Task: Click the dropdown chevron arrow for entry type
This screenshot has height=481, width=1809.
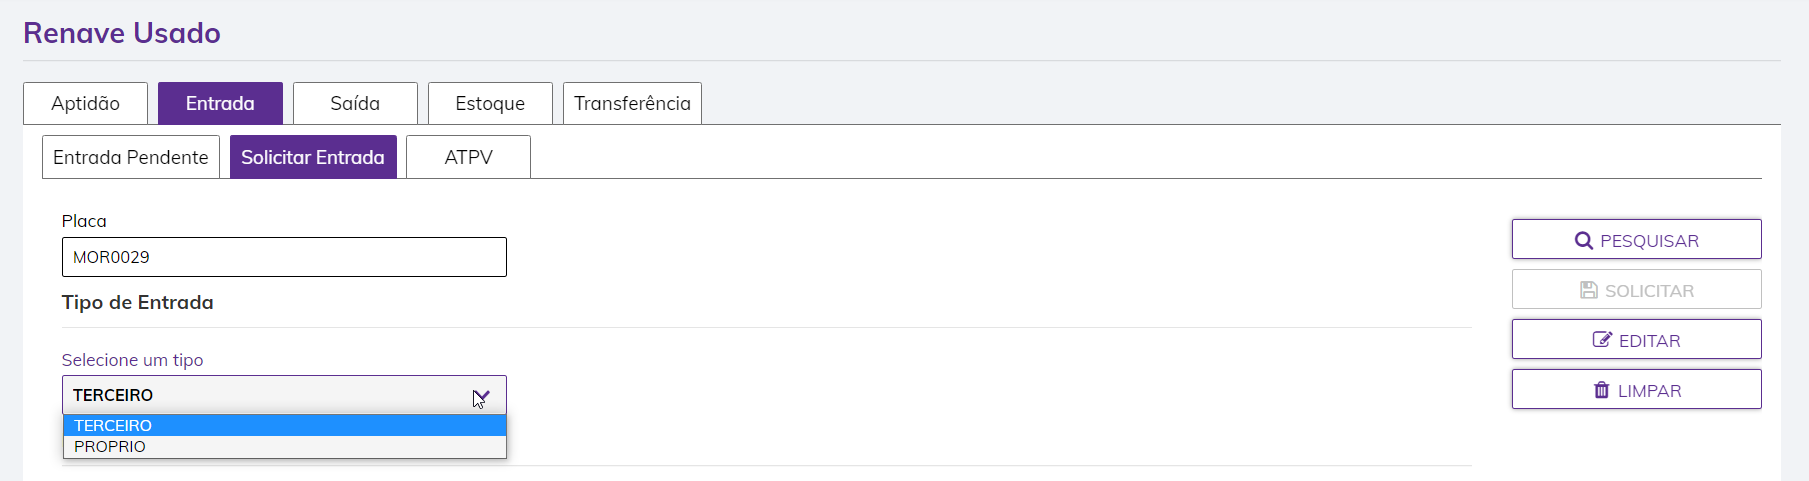Action: 481,396
